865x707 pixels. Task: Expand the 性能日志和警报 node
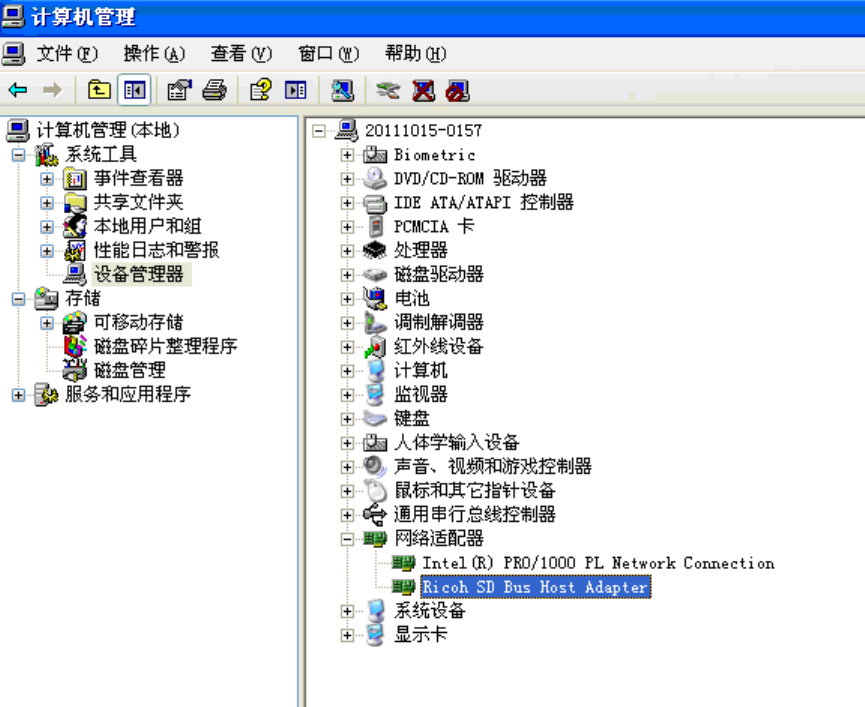(x=47, y=251)
